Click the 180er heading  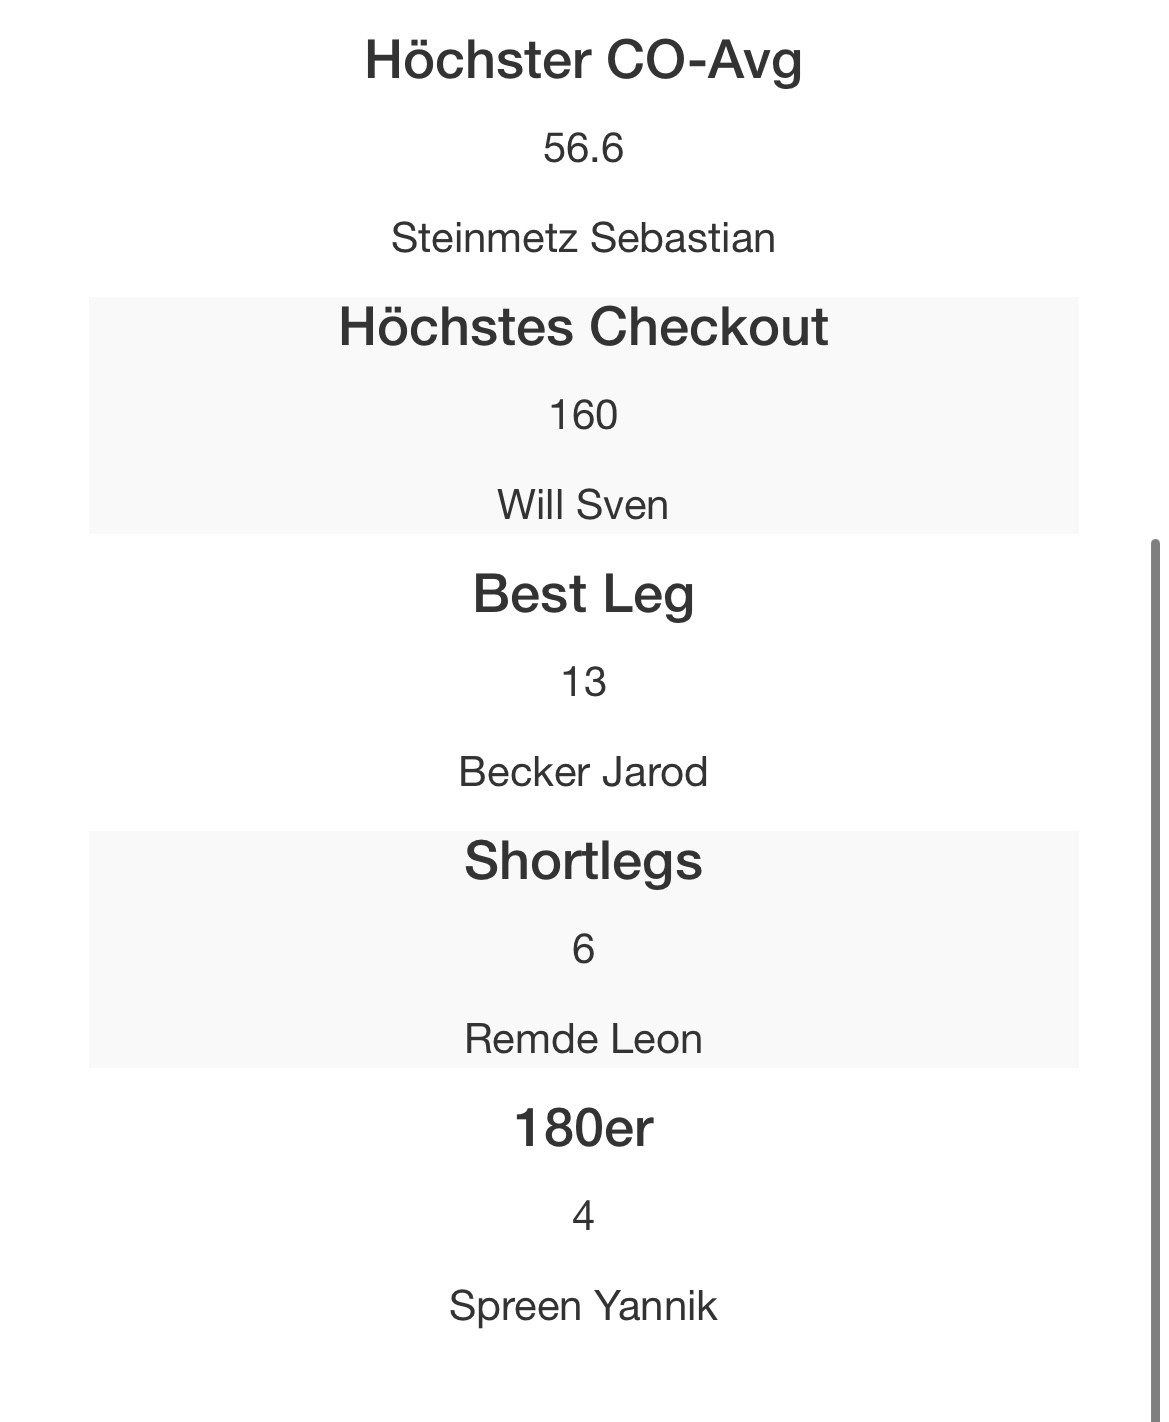583,1128
